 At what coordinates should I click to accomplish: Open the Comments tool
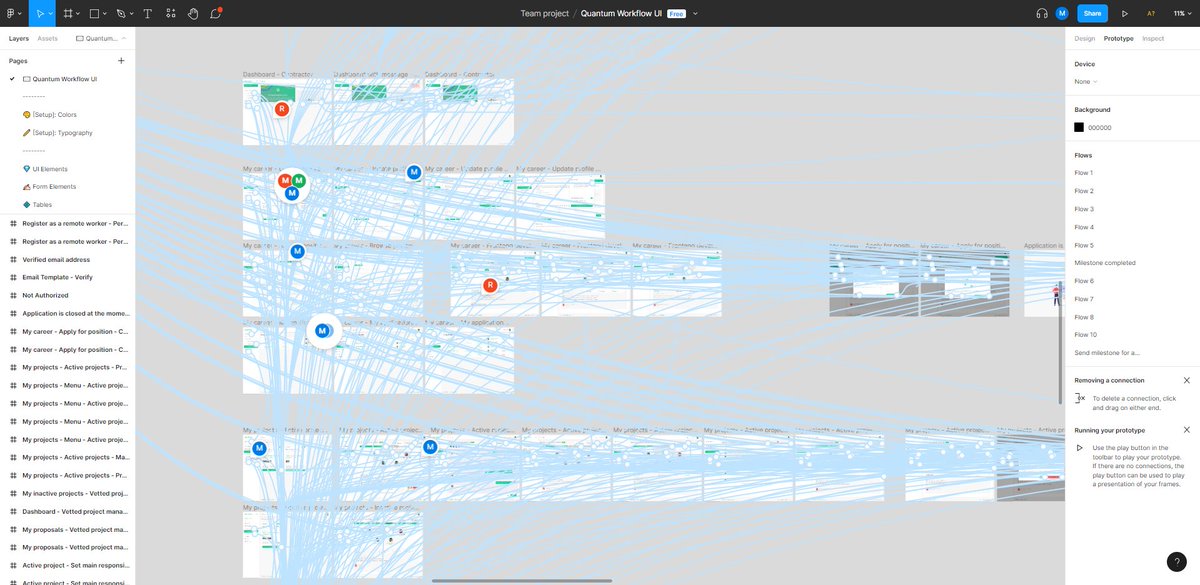tap(216, 13)
